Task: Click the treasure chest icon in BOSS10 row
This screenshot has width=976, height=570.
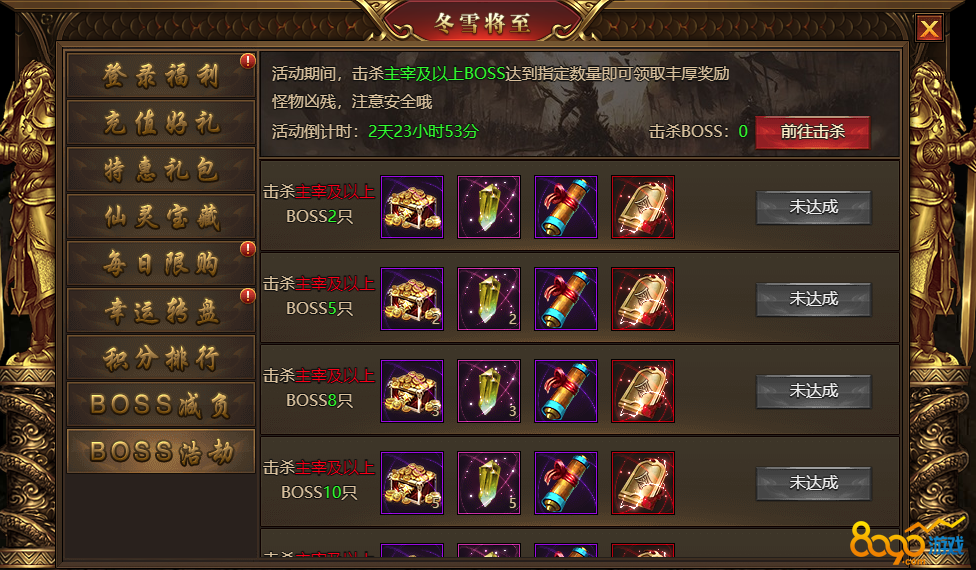Action: (x=411, y=483)
